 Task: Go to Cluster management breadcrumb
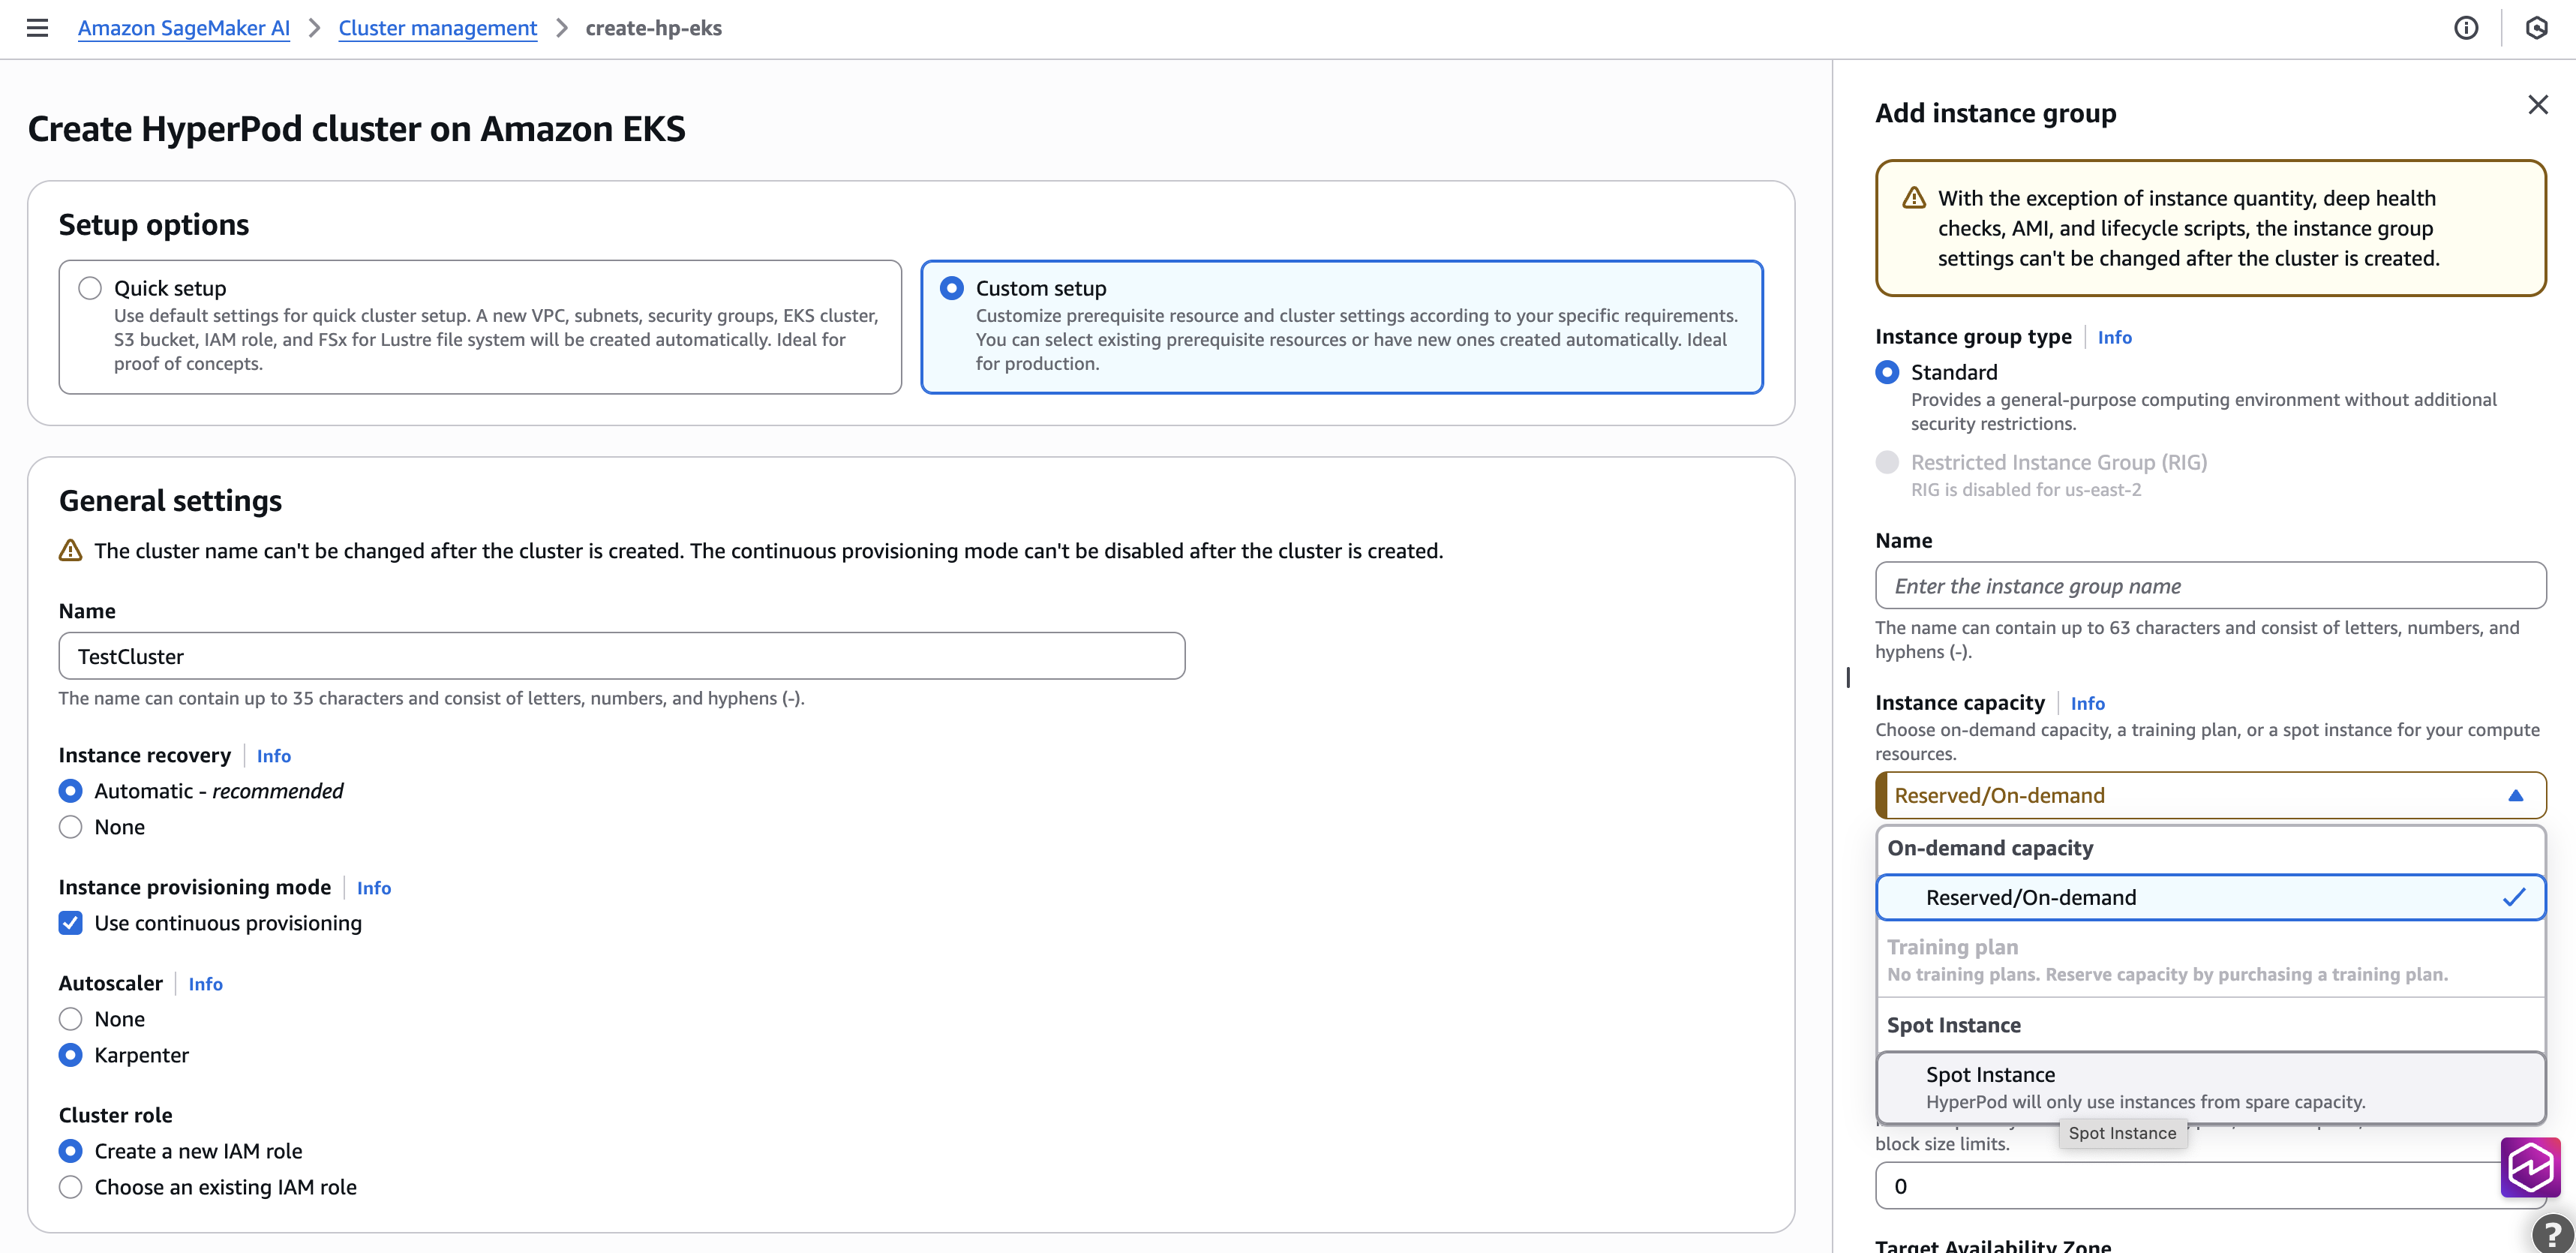point(437,28)
